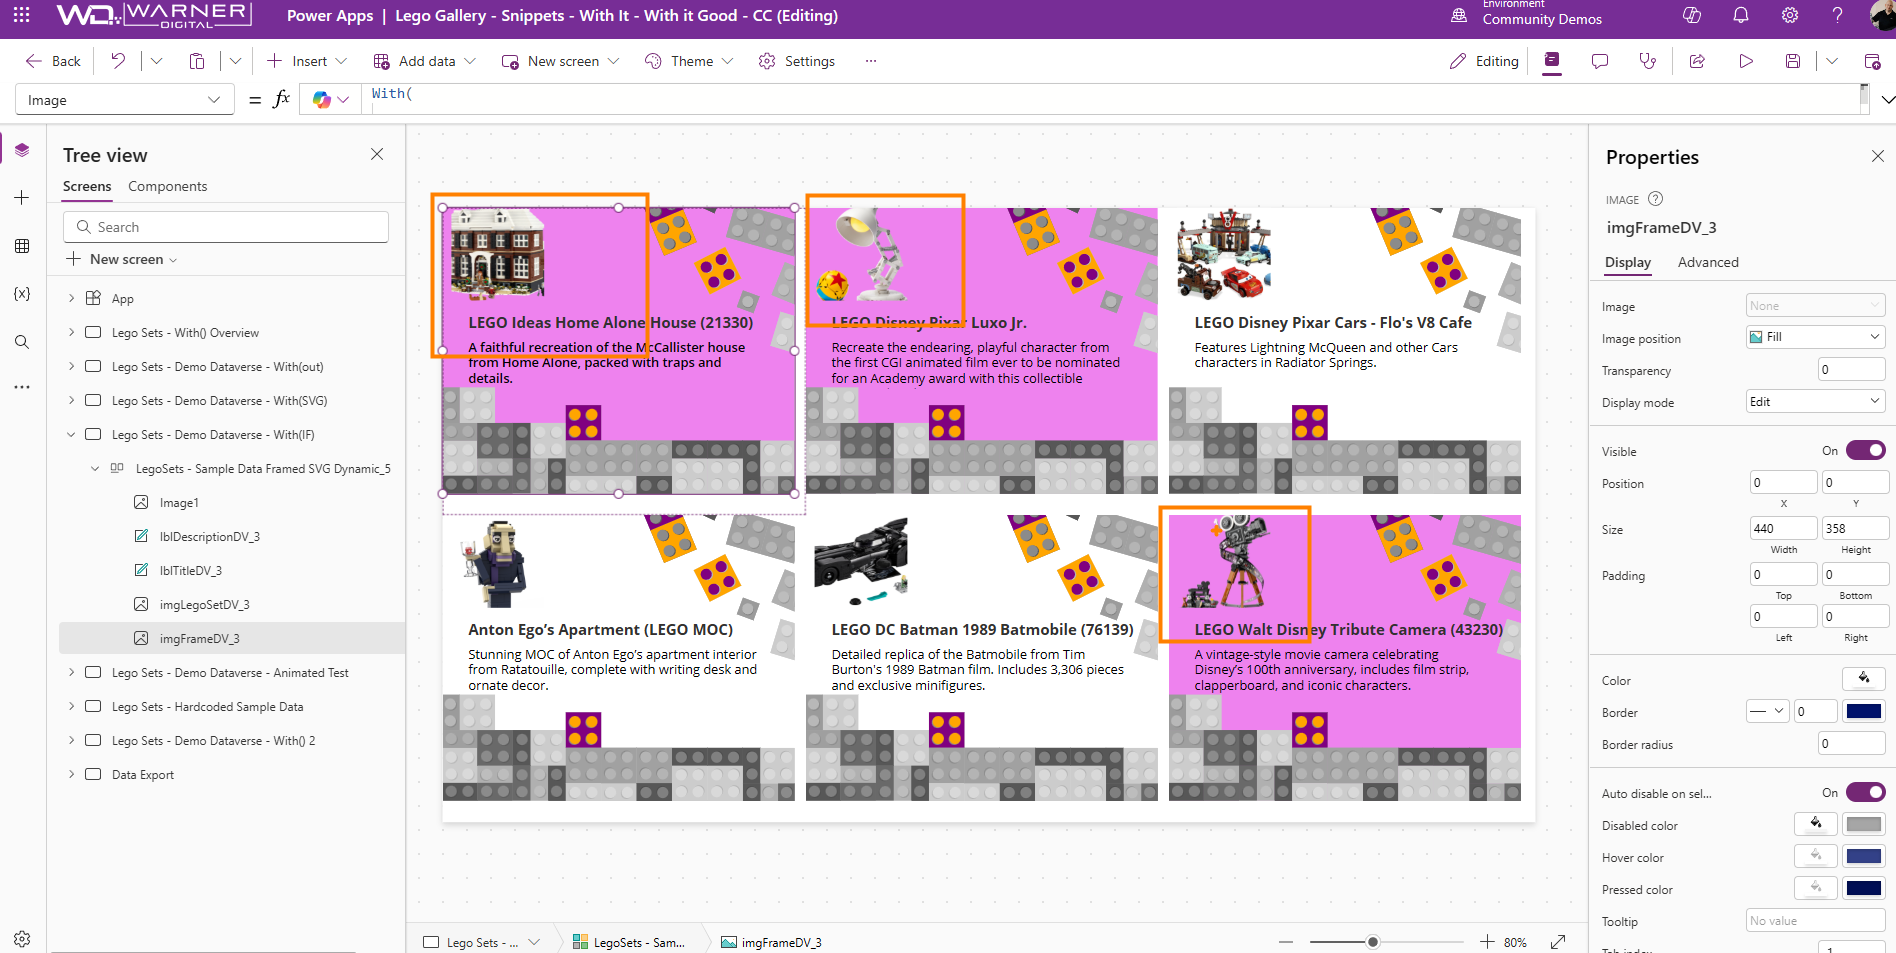Save the app with Save icon
The image size is (1896, 953).
click(x=1793, y=61)
